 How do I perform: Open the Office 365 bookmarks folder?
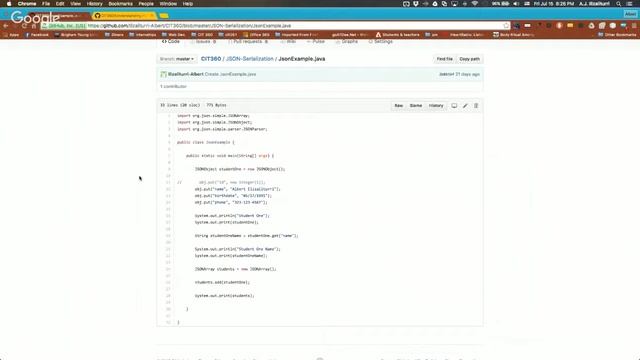pos(256,35)
